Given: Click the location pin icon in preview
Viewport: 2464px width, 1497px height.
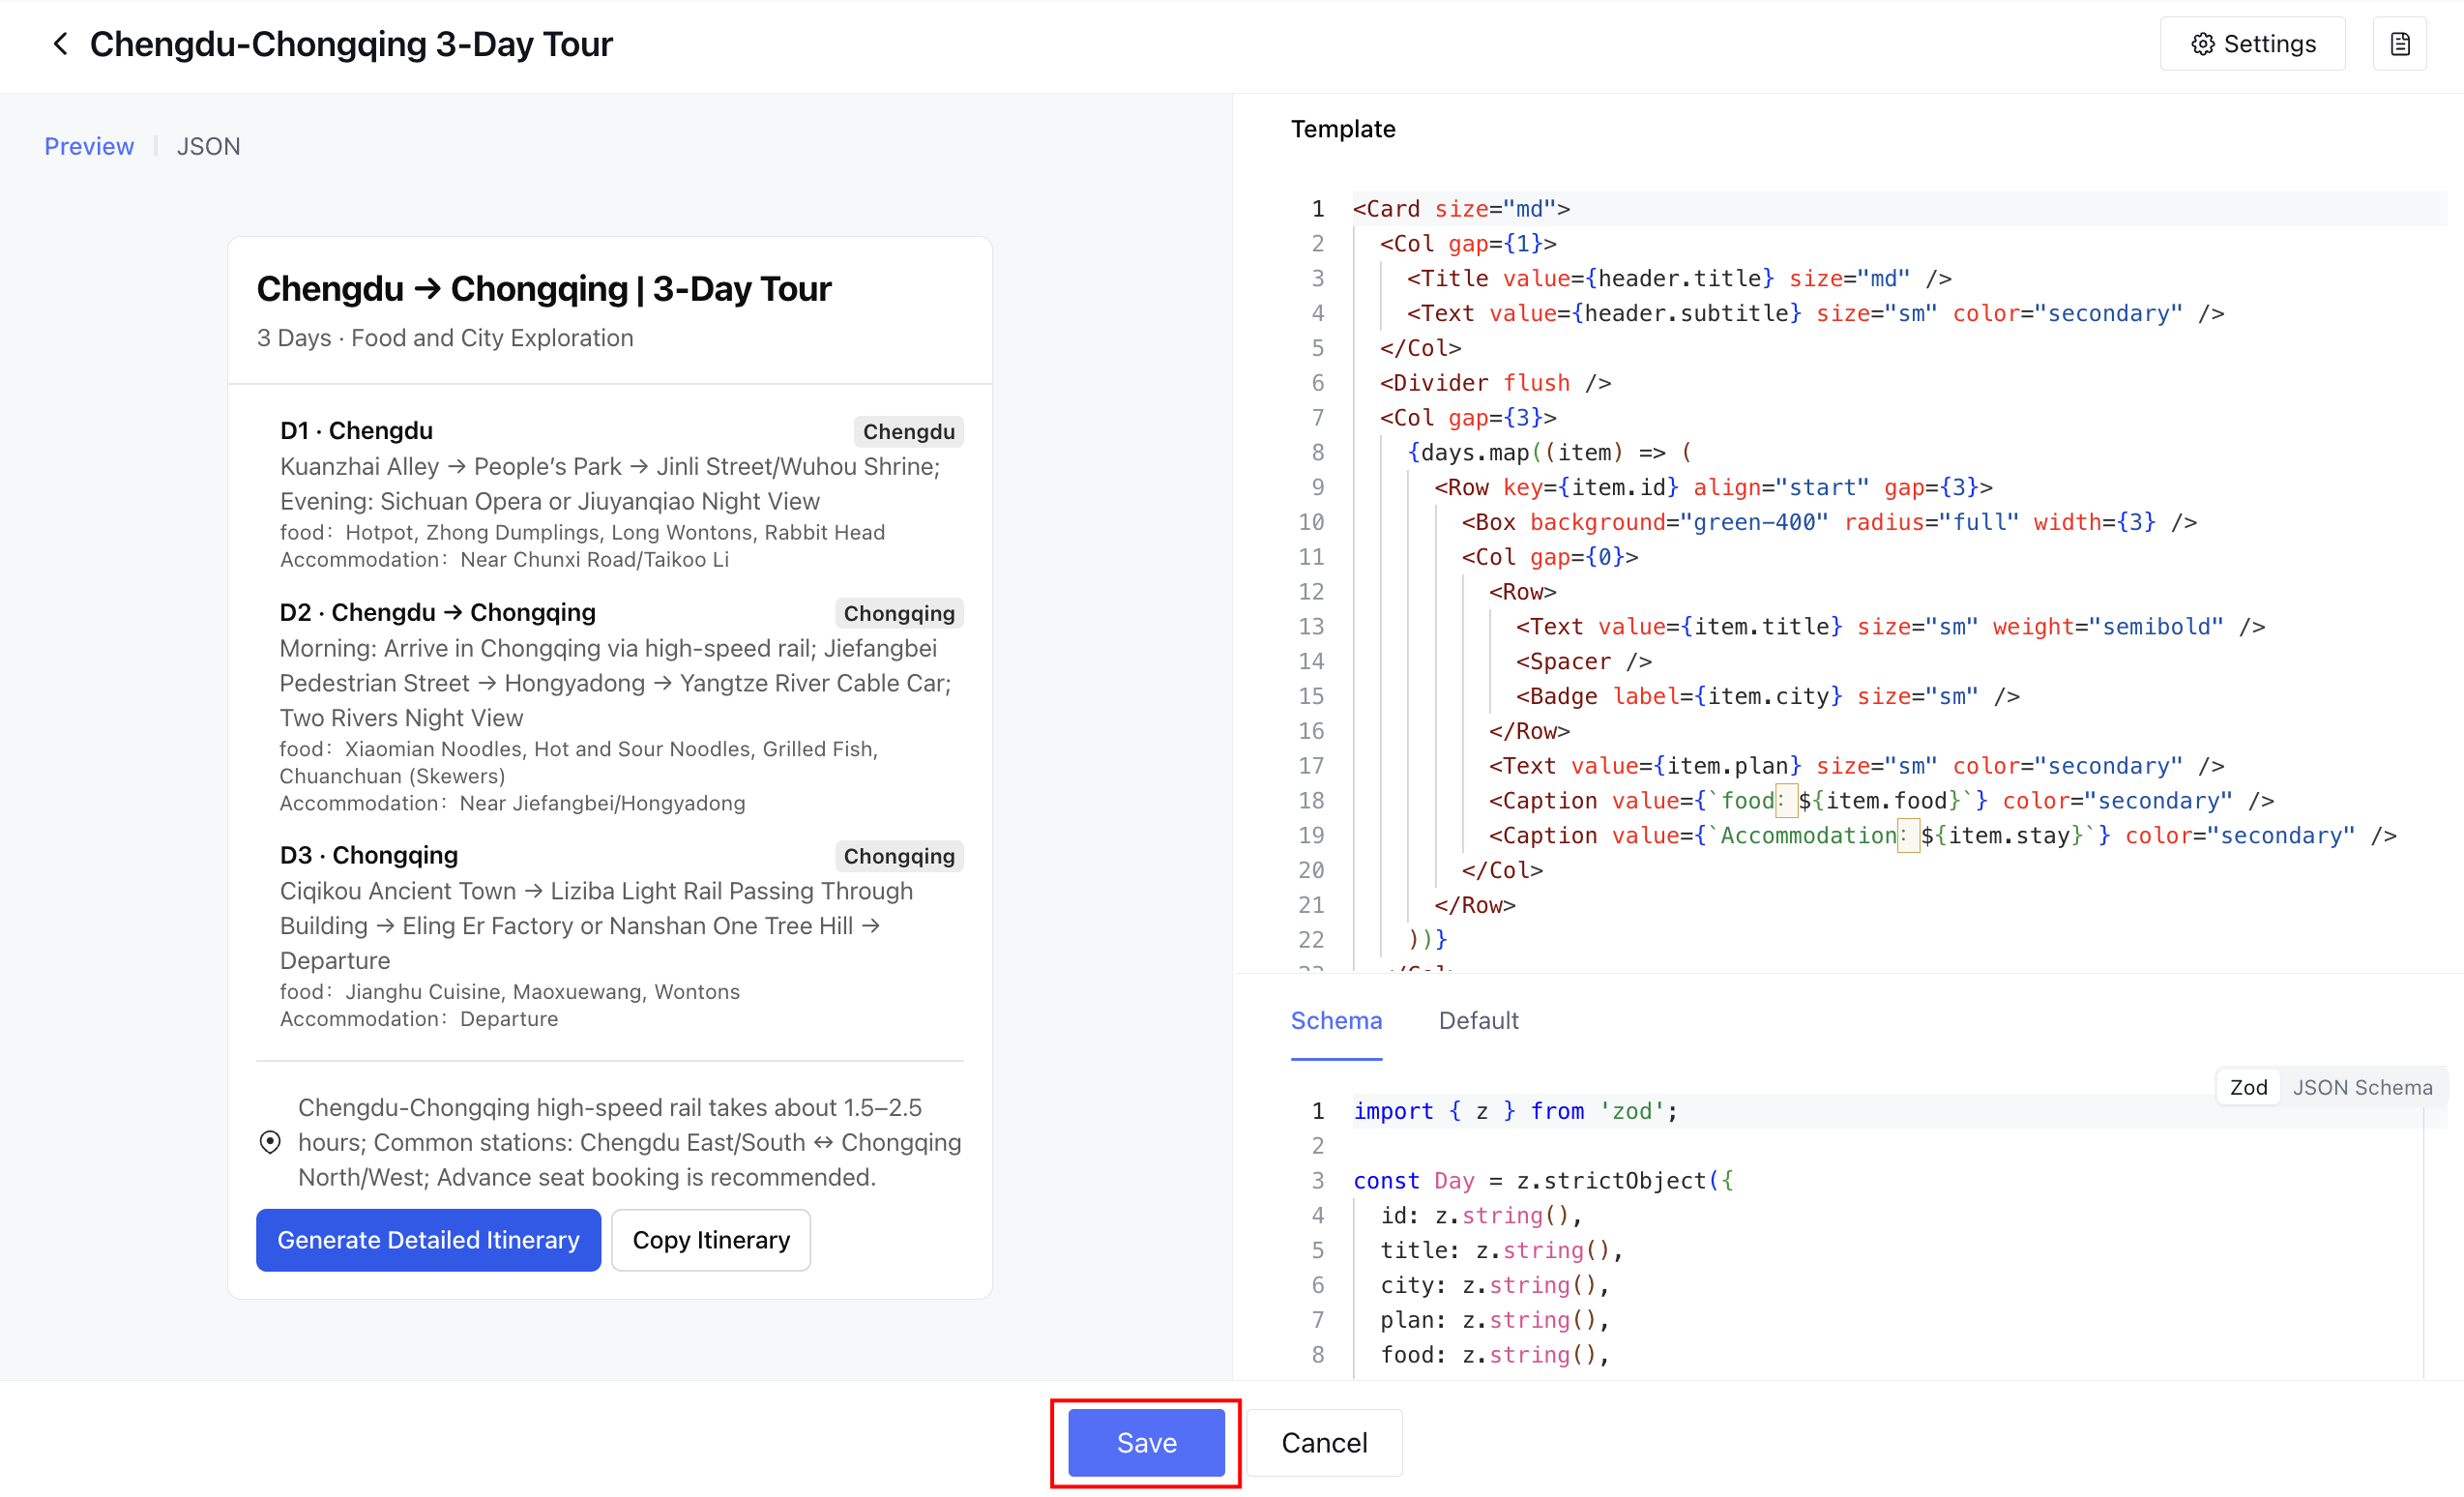Looking at the screenshot, I should coord(270,1142).
